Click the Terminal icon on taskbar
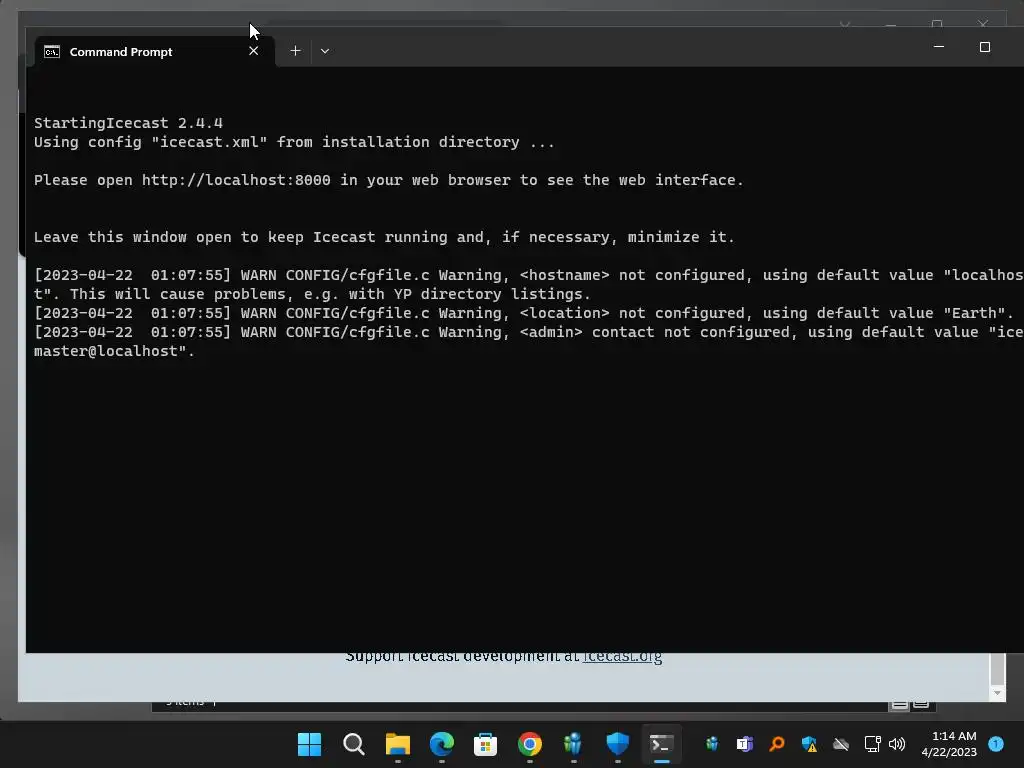Image resolution: width=1024 pixels, height=768 pixels. [661, 744]
